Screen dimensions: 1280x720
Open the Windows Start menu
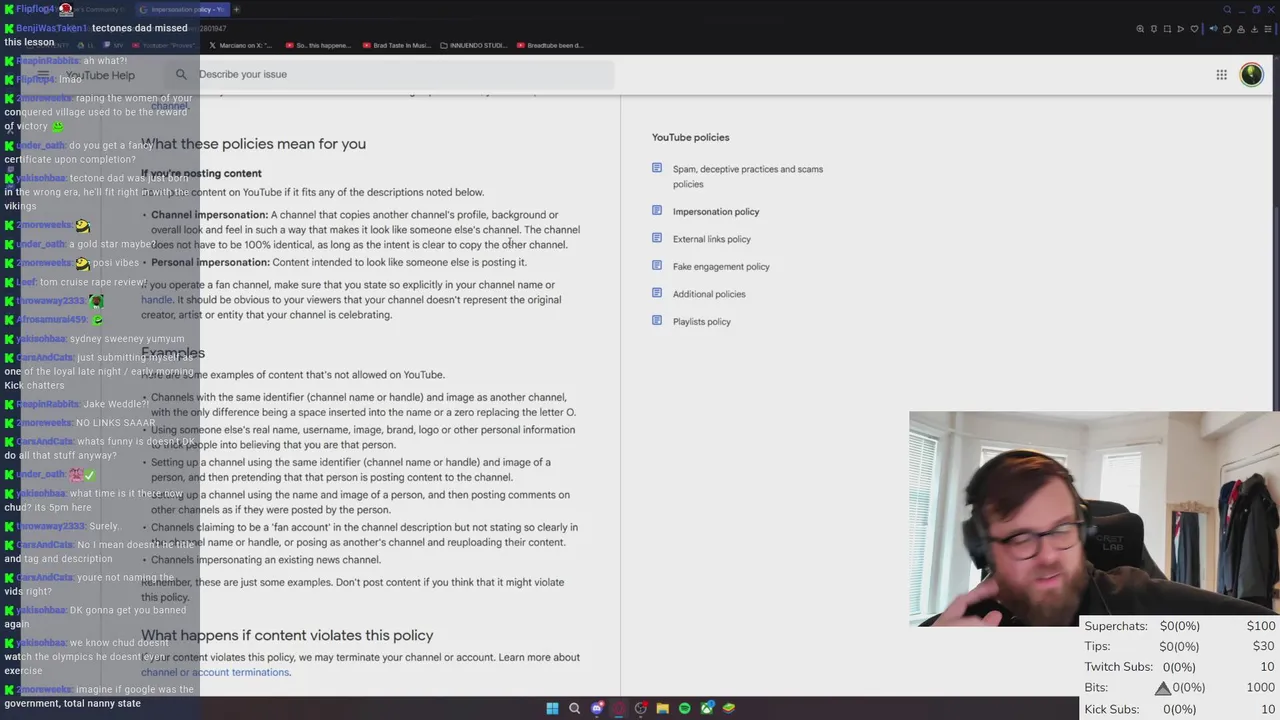(552, 708)
